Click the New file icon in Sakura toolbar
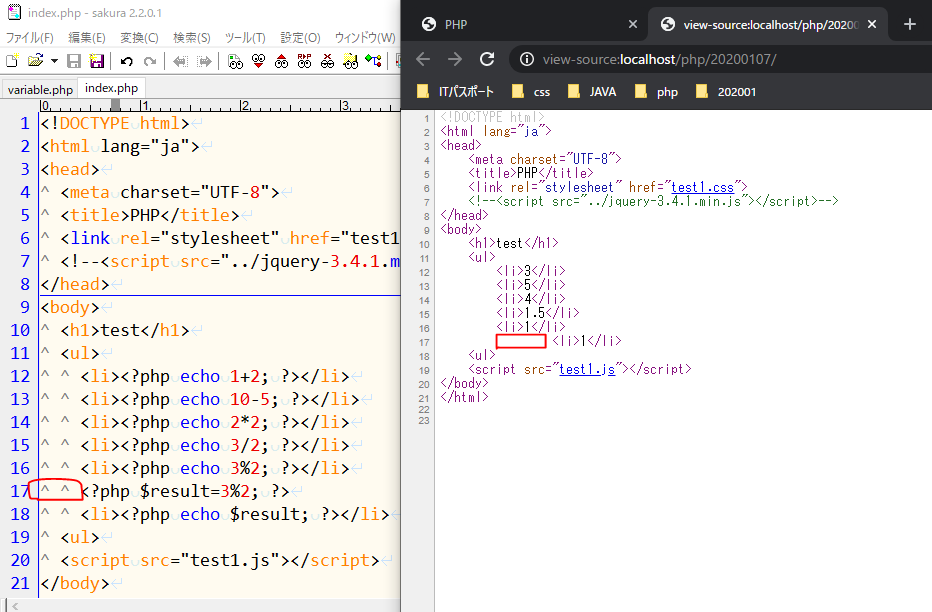This screenshot has width=932, height=612. tap(12, 62)
